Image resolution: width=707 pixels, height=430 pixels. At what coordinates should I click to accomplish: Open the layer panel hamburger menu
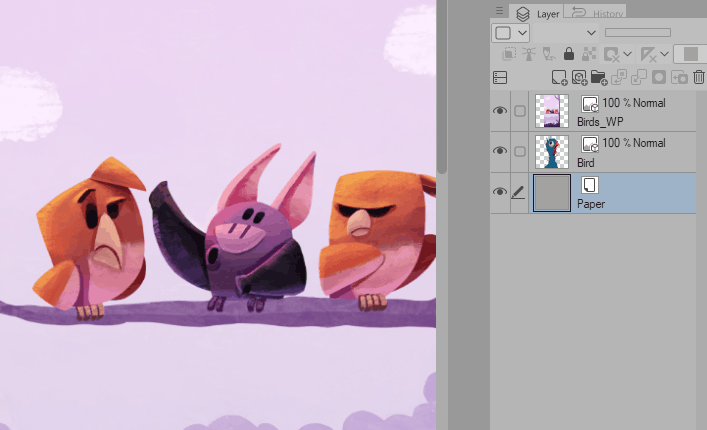(500, 11)
